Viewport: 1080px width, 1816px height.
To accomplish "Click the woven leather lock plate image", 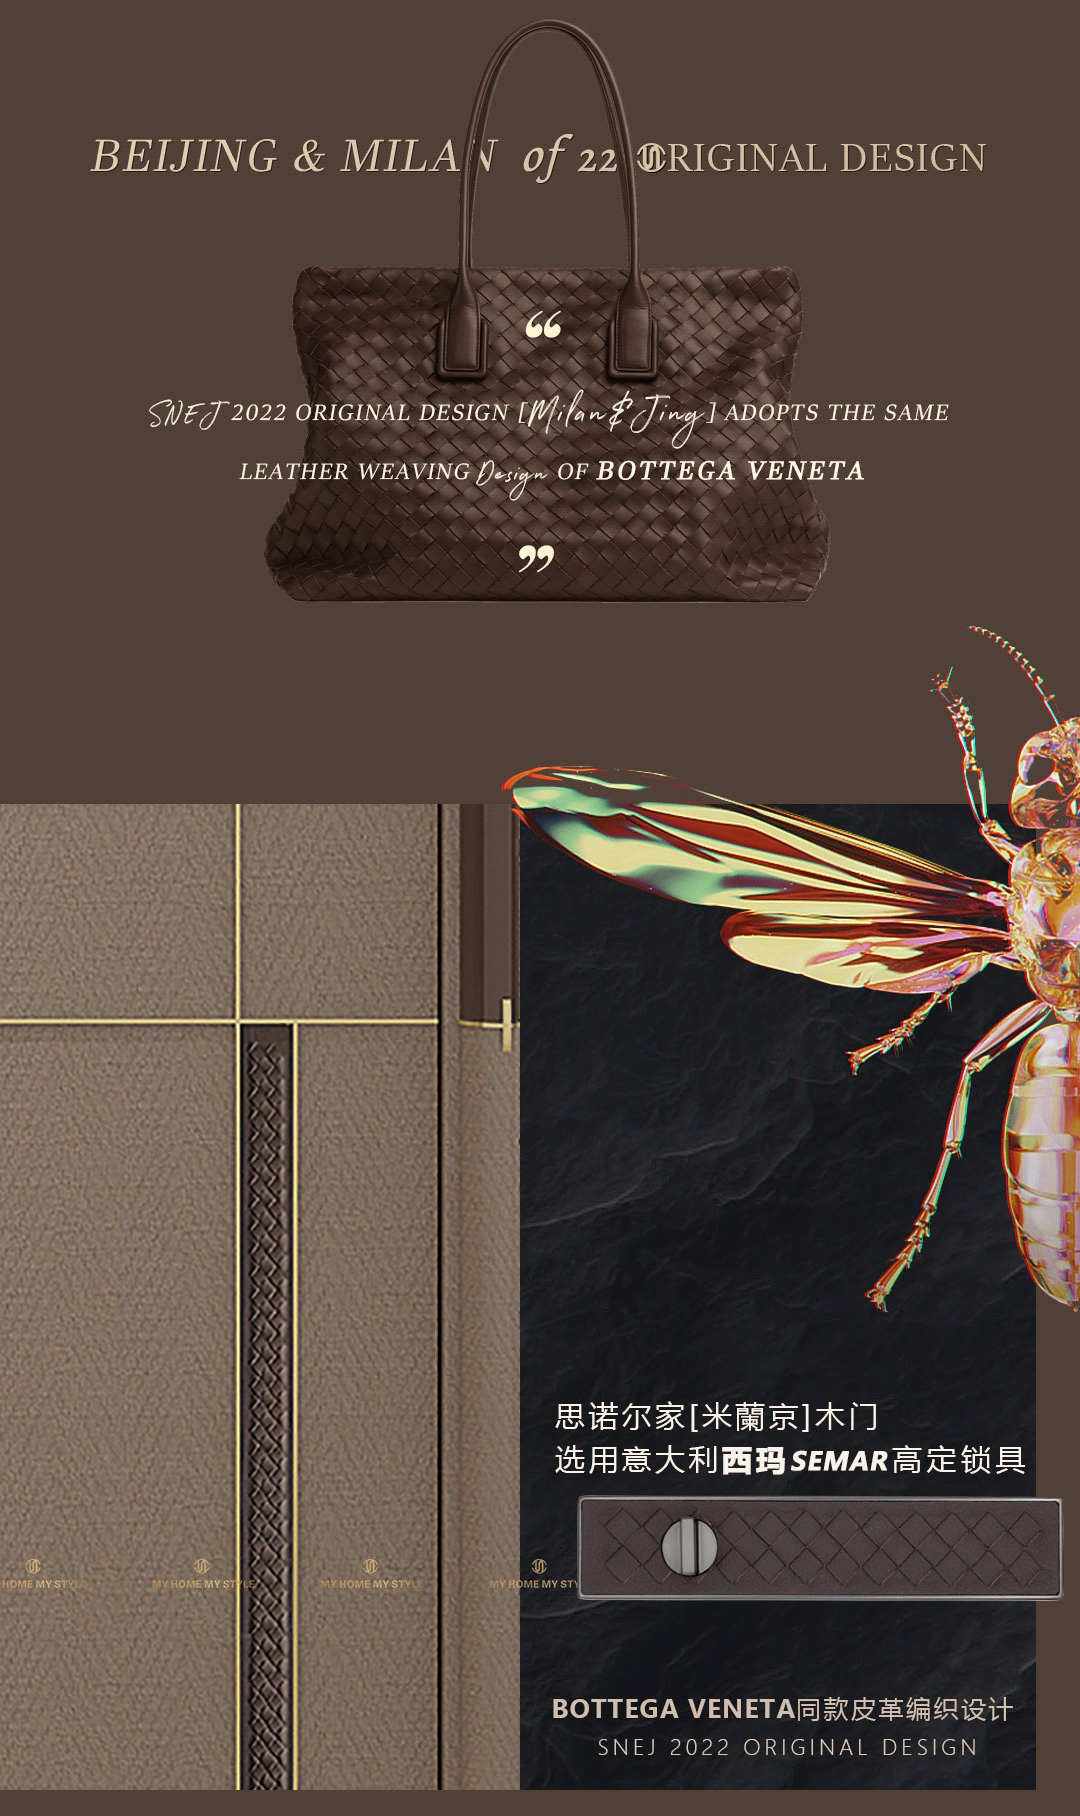I will [x=820, y=1547].
